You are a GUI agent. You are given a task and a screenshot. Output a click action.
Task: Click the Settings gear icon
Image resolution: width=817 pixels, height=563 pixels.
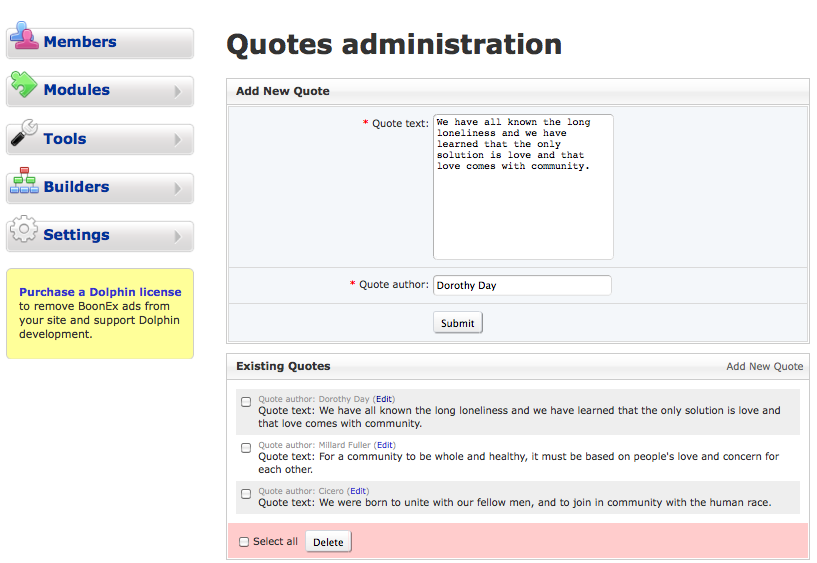(24, 231)
